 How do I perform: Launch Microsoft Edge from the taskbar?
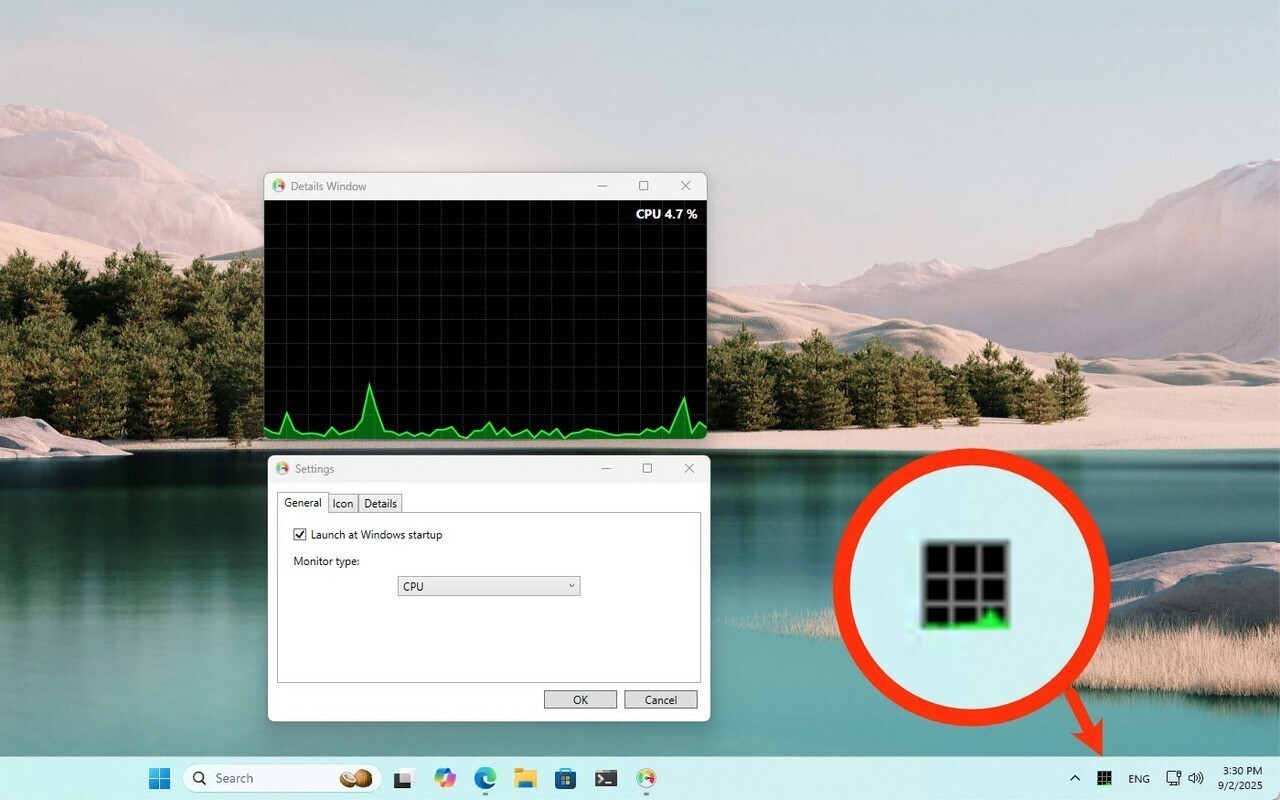click(485, 778)
